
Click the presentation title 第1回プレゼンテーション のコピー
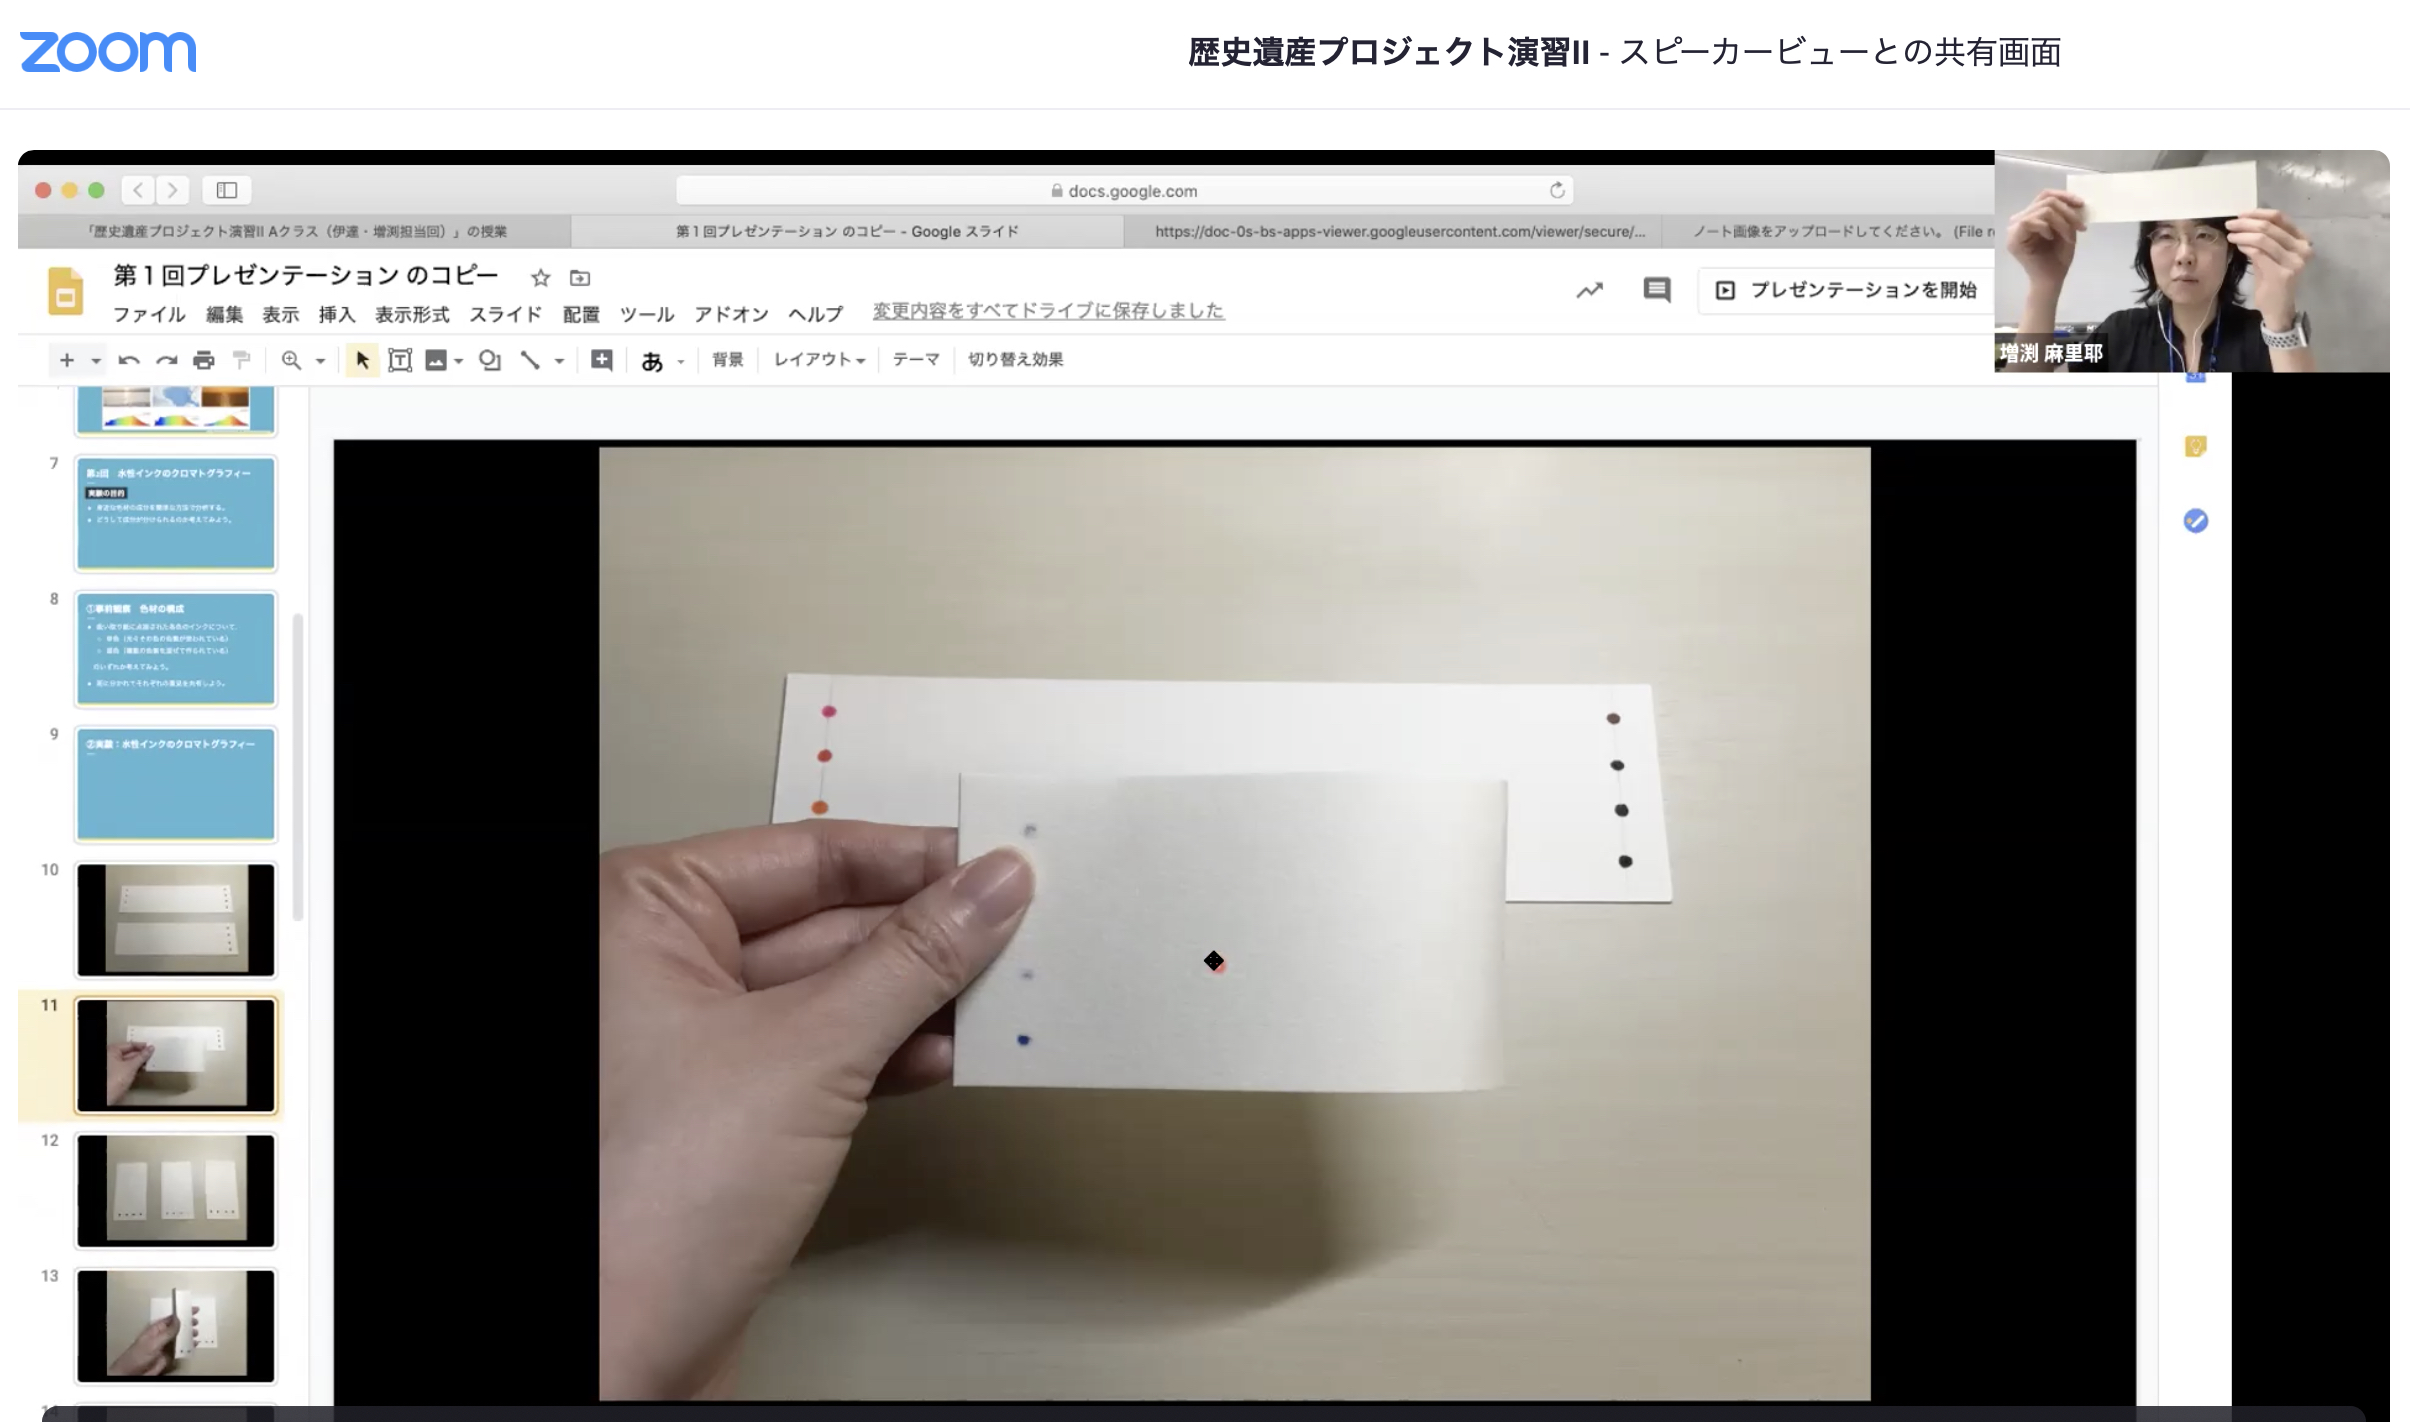pos(305,275)
